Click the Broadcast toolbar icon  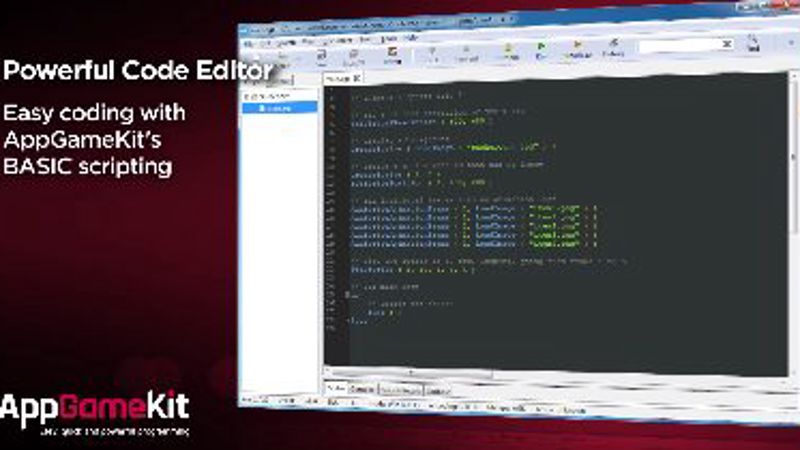pyautogui.click(x=578, y=49)
